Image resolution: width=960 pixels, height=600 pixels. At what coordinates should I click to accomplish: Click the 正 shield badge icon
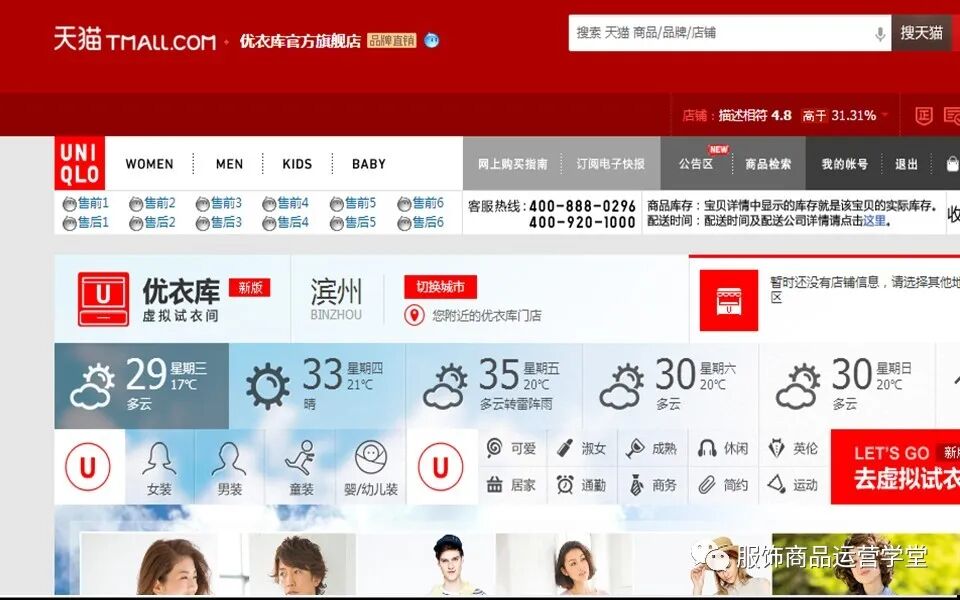[923, 115]
